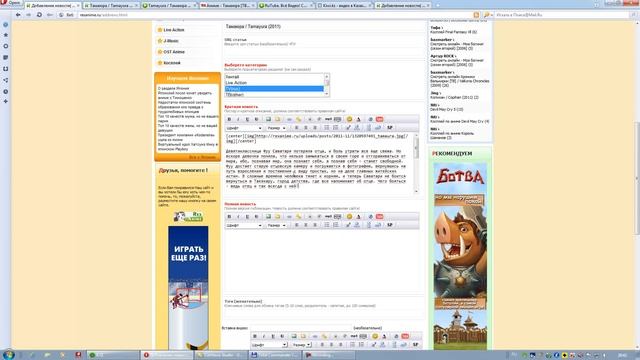Click in the full news text area
Screen dimensions: 640x360
click(x=322, y=261)
